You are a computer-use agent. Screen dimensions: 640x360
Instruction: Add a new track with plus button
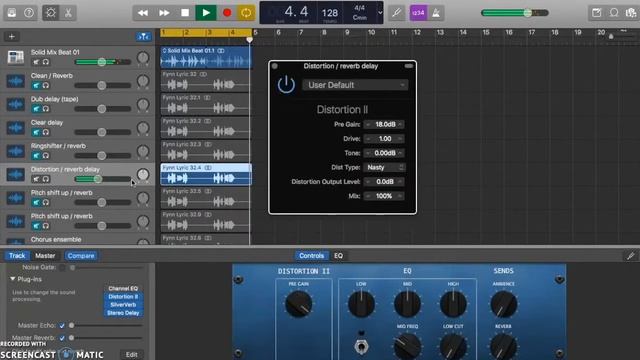pos(12,37)
